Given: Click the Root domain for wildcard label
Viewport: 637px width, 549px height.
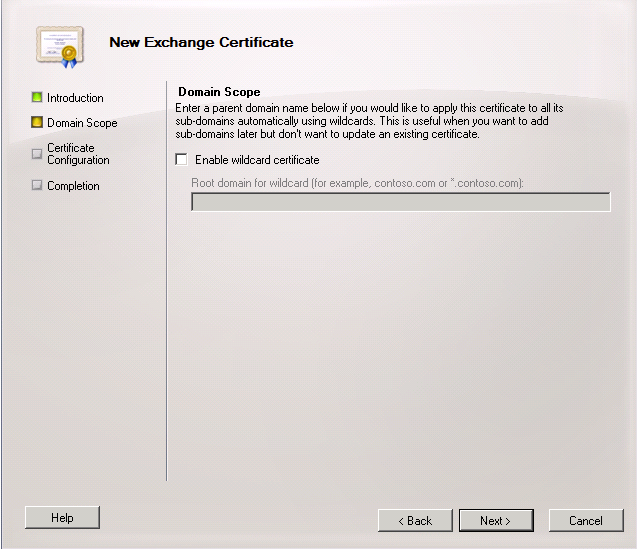Looking at the screenshot, I should [x=358, y=183].
